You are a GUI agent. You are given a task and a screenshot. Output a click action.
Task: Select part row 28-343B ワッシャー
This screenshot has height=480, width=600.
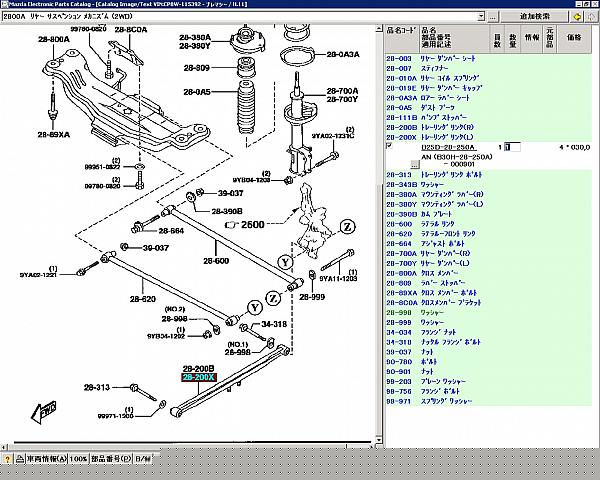pos(488,185)
